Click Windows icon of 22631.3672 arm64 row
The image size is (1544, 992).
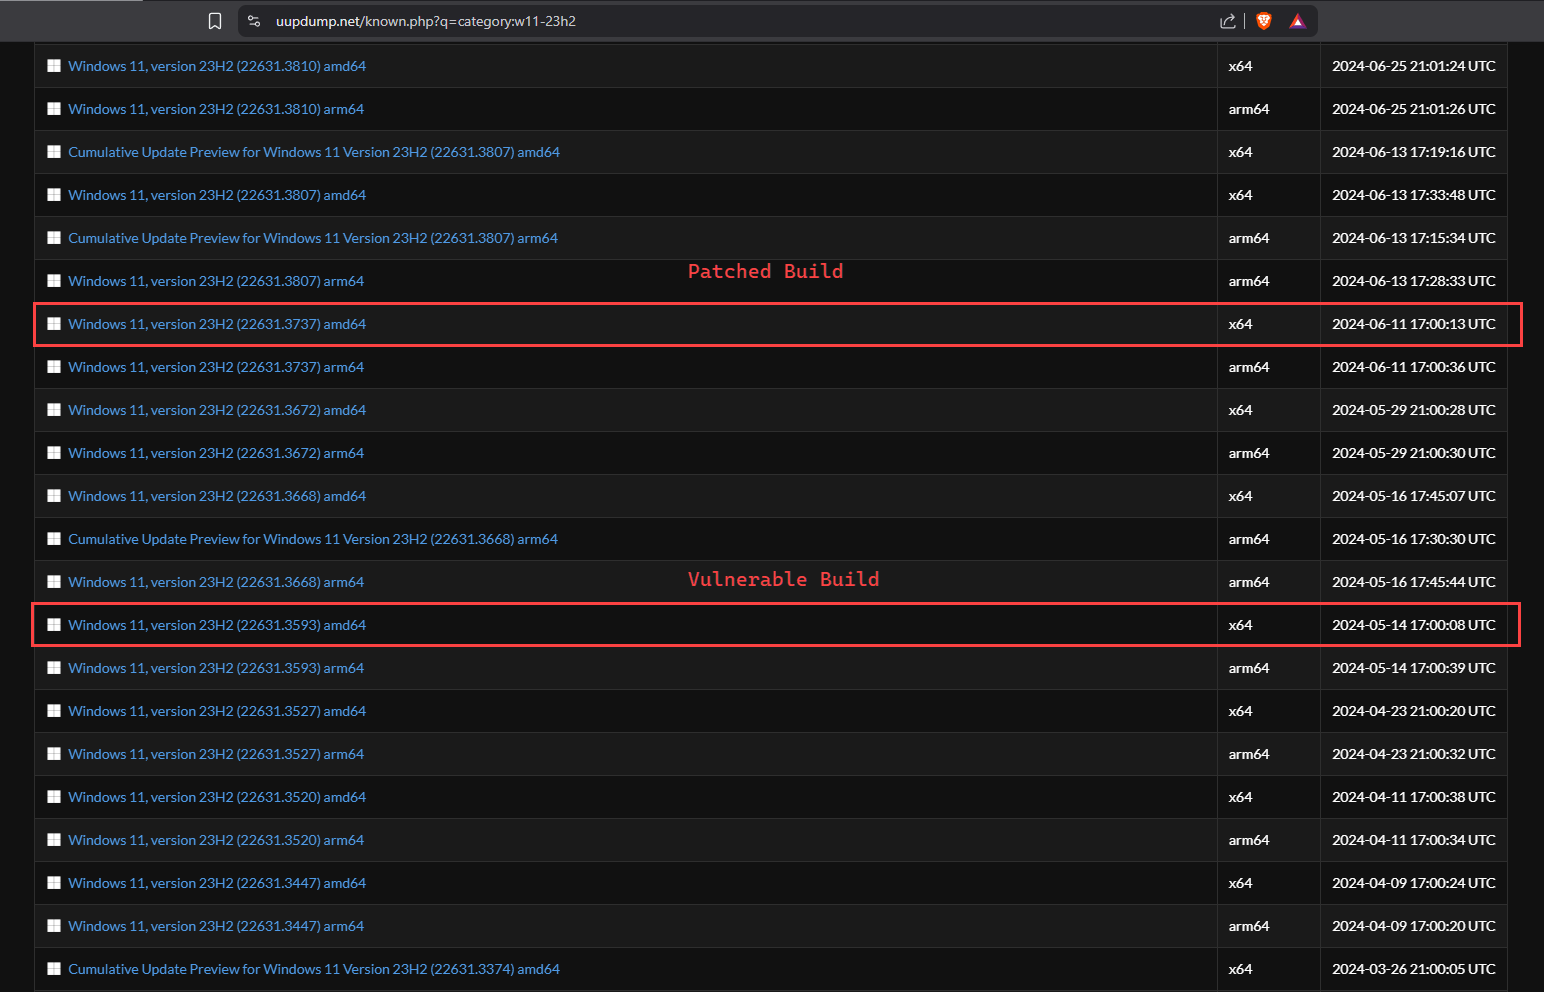click(x=54, y=453)
